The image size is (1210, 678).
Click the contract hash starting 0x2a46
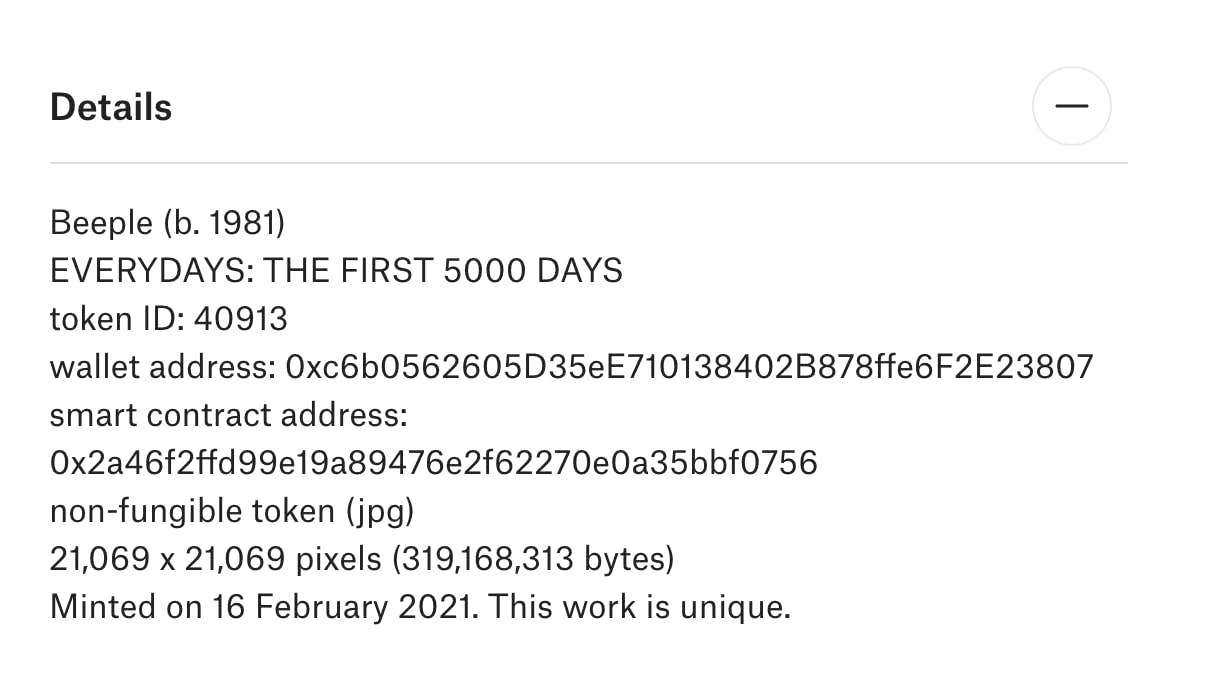click(x=433, y=462)
